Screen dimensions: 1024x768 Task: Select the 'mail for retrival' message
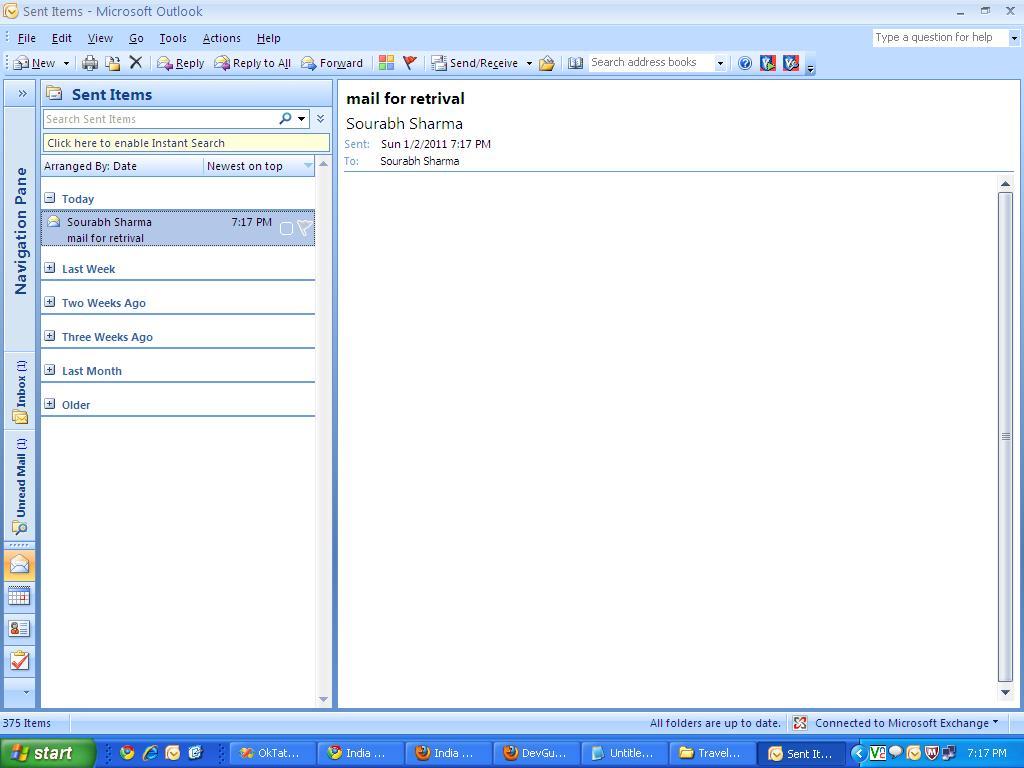pyautogui.click(x=178, y=229)
